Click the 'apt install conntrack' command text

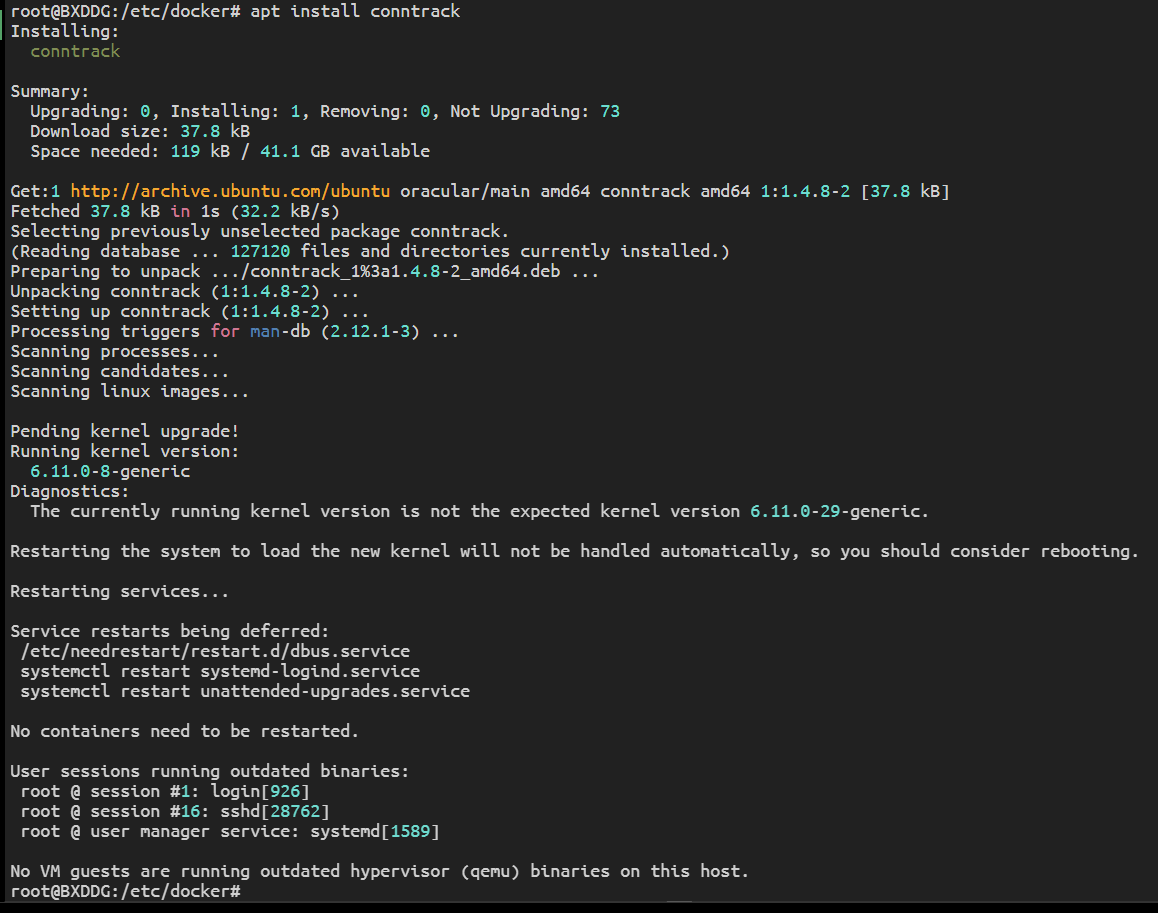coord(355,11)
